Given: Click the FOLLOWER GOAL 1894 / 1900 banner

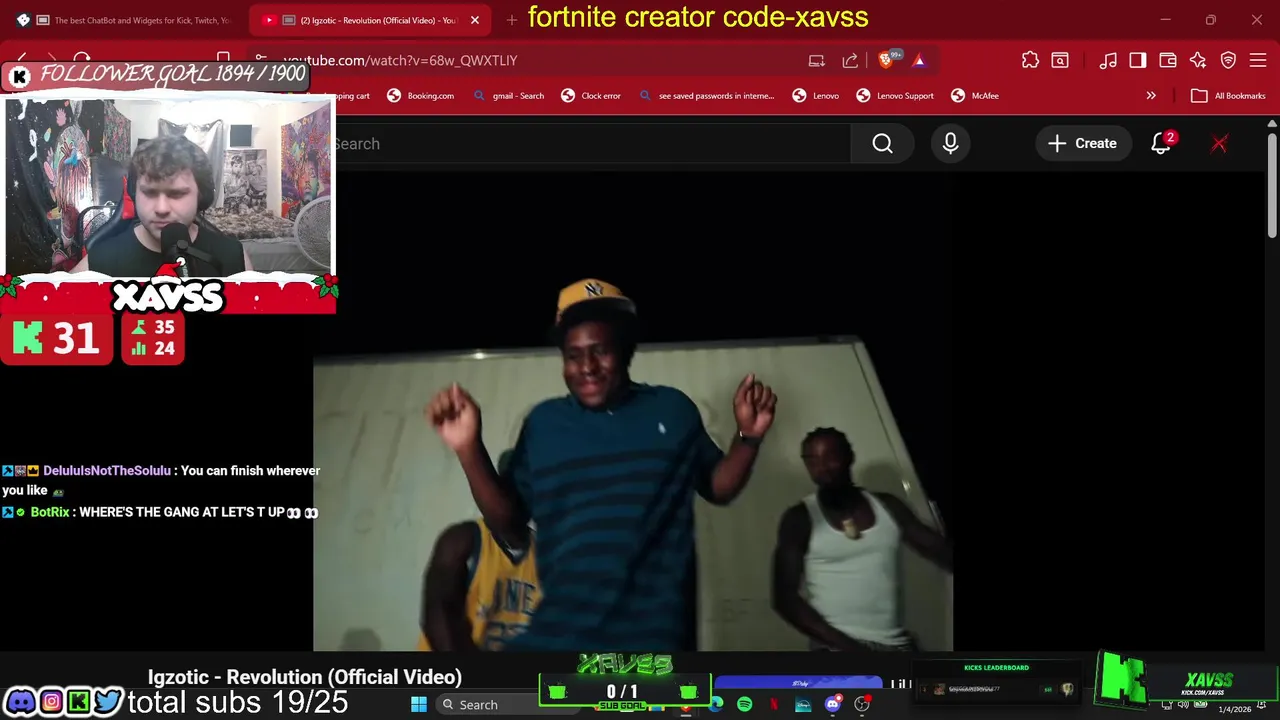Looking at the screenshot, I should click(155, 75).
